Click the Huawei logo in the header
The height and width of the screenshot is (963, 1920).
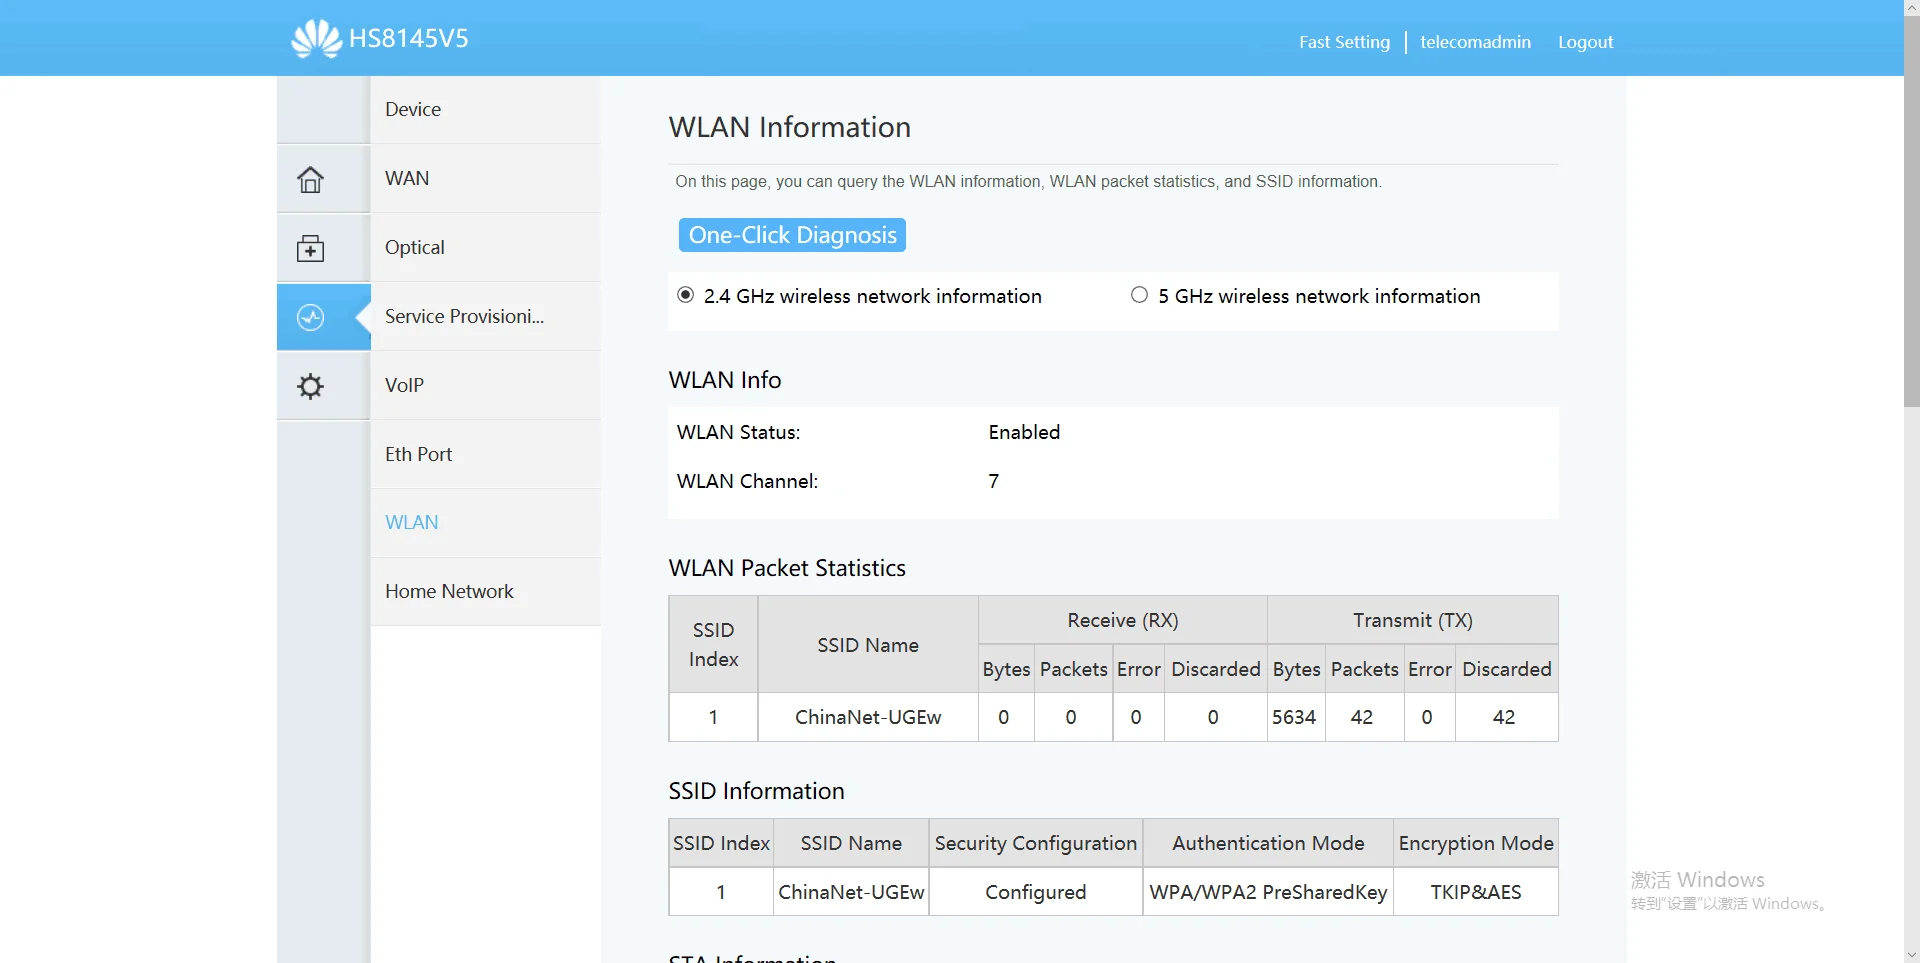click(x=316, y=39)
